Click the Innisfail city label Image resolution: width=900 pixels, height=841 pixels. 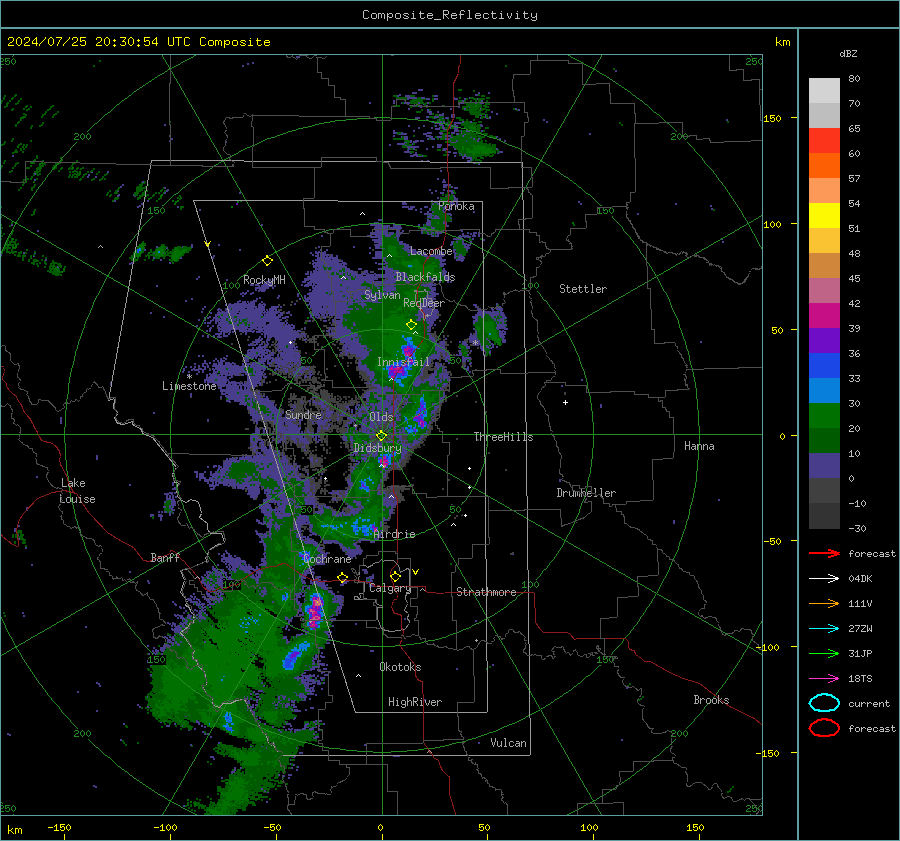pos(403,362)
